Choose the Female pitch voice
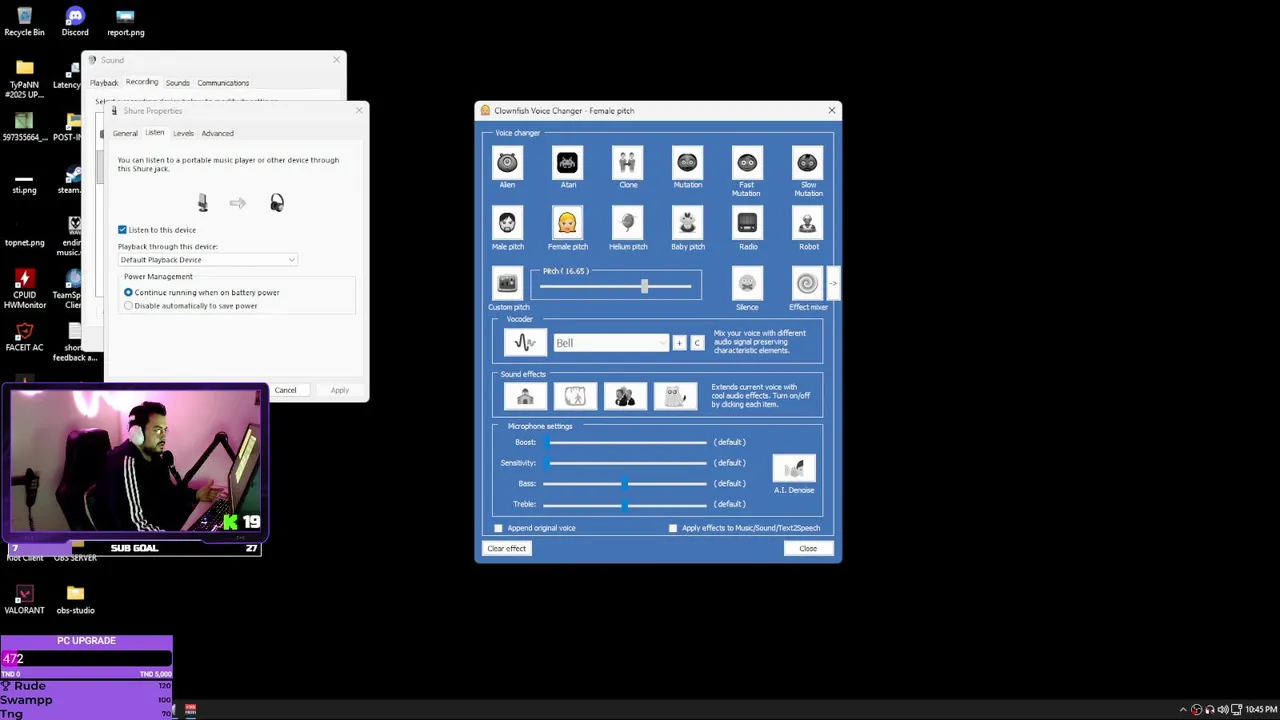The height and width of the screenshot is (720, 1280). (567, 223)
